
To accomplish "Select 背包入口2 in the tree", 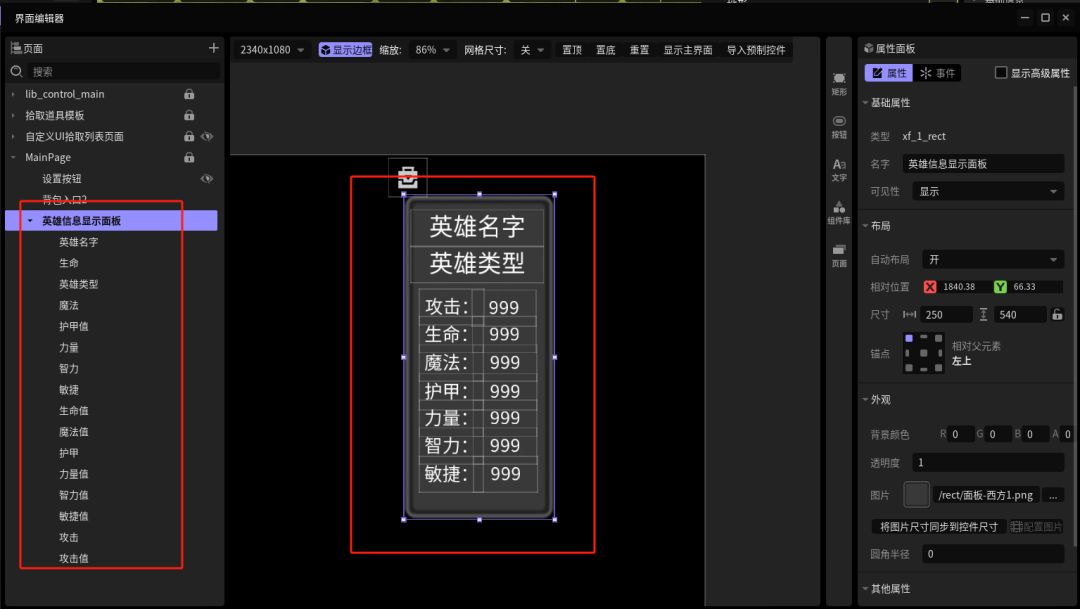I will tap(65, 200).
